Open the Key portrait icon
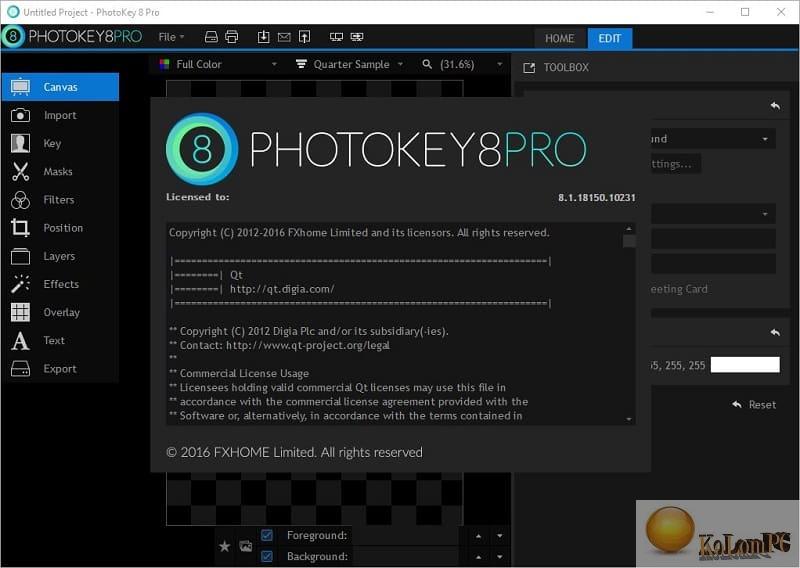Image resolution: width=800 pixels, height=568 pixels. point(20,143)
